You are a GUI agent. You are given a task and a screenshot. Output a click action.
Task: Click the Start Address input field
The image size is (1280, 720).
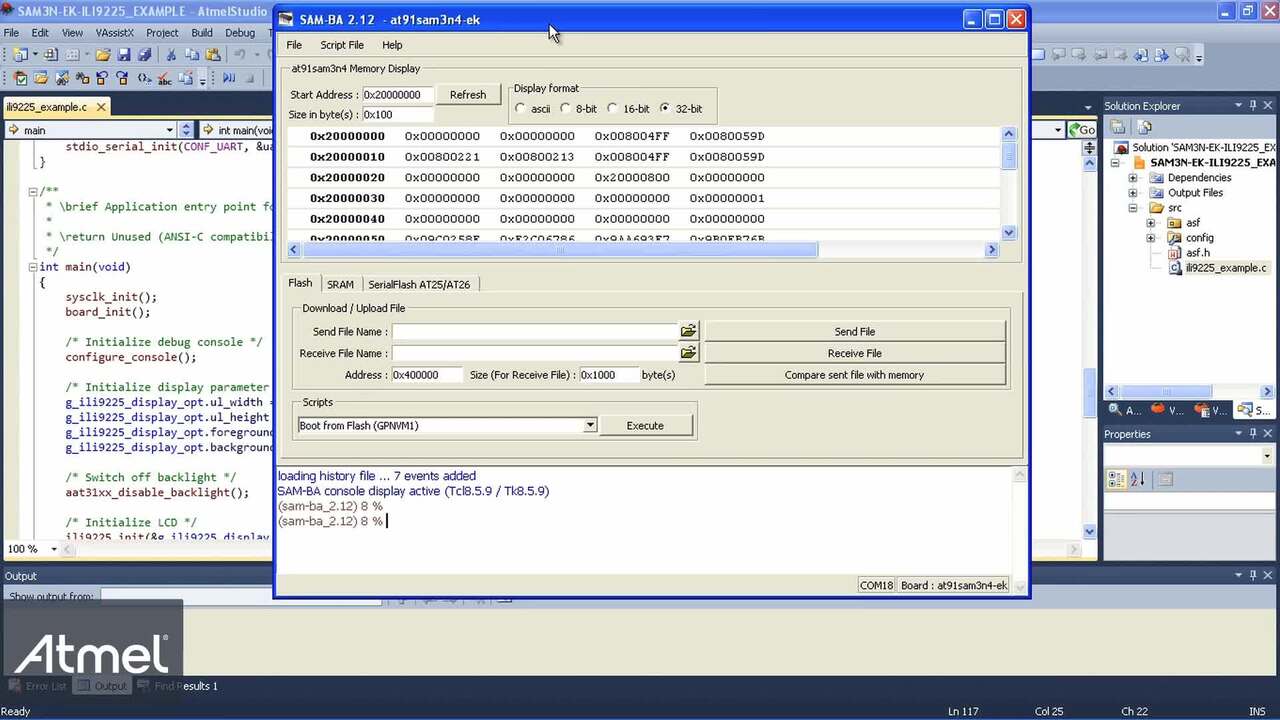pos(400,94)
